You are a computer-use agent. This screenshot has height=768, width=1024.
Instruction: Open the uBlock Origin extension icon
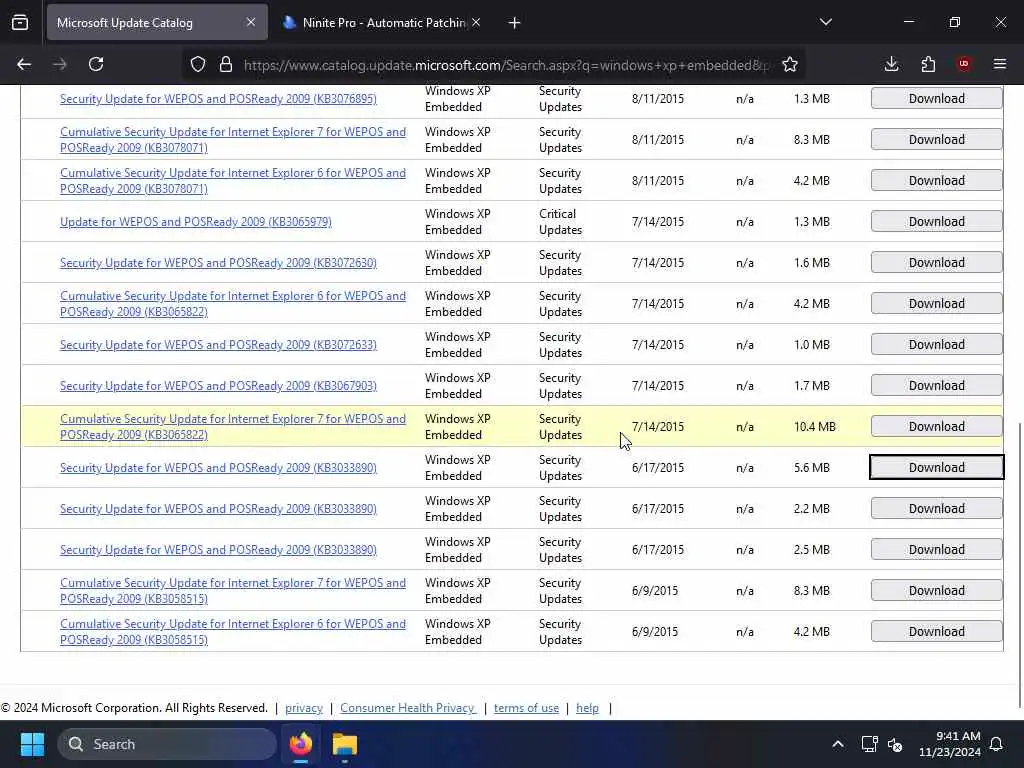(964, 64)
